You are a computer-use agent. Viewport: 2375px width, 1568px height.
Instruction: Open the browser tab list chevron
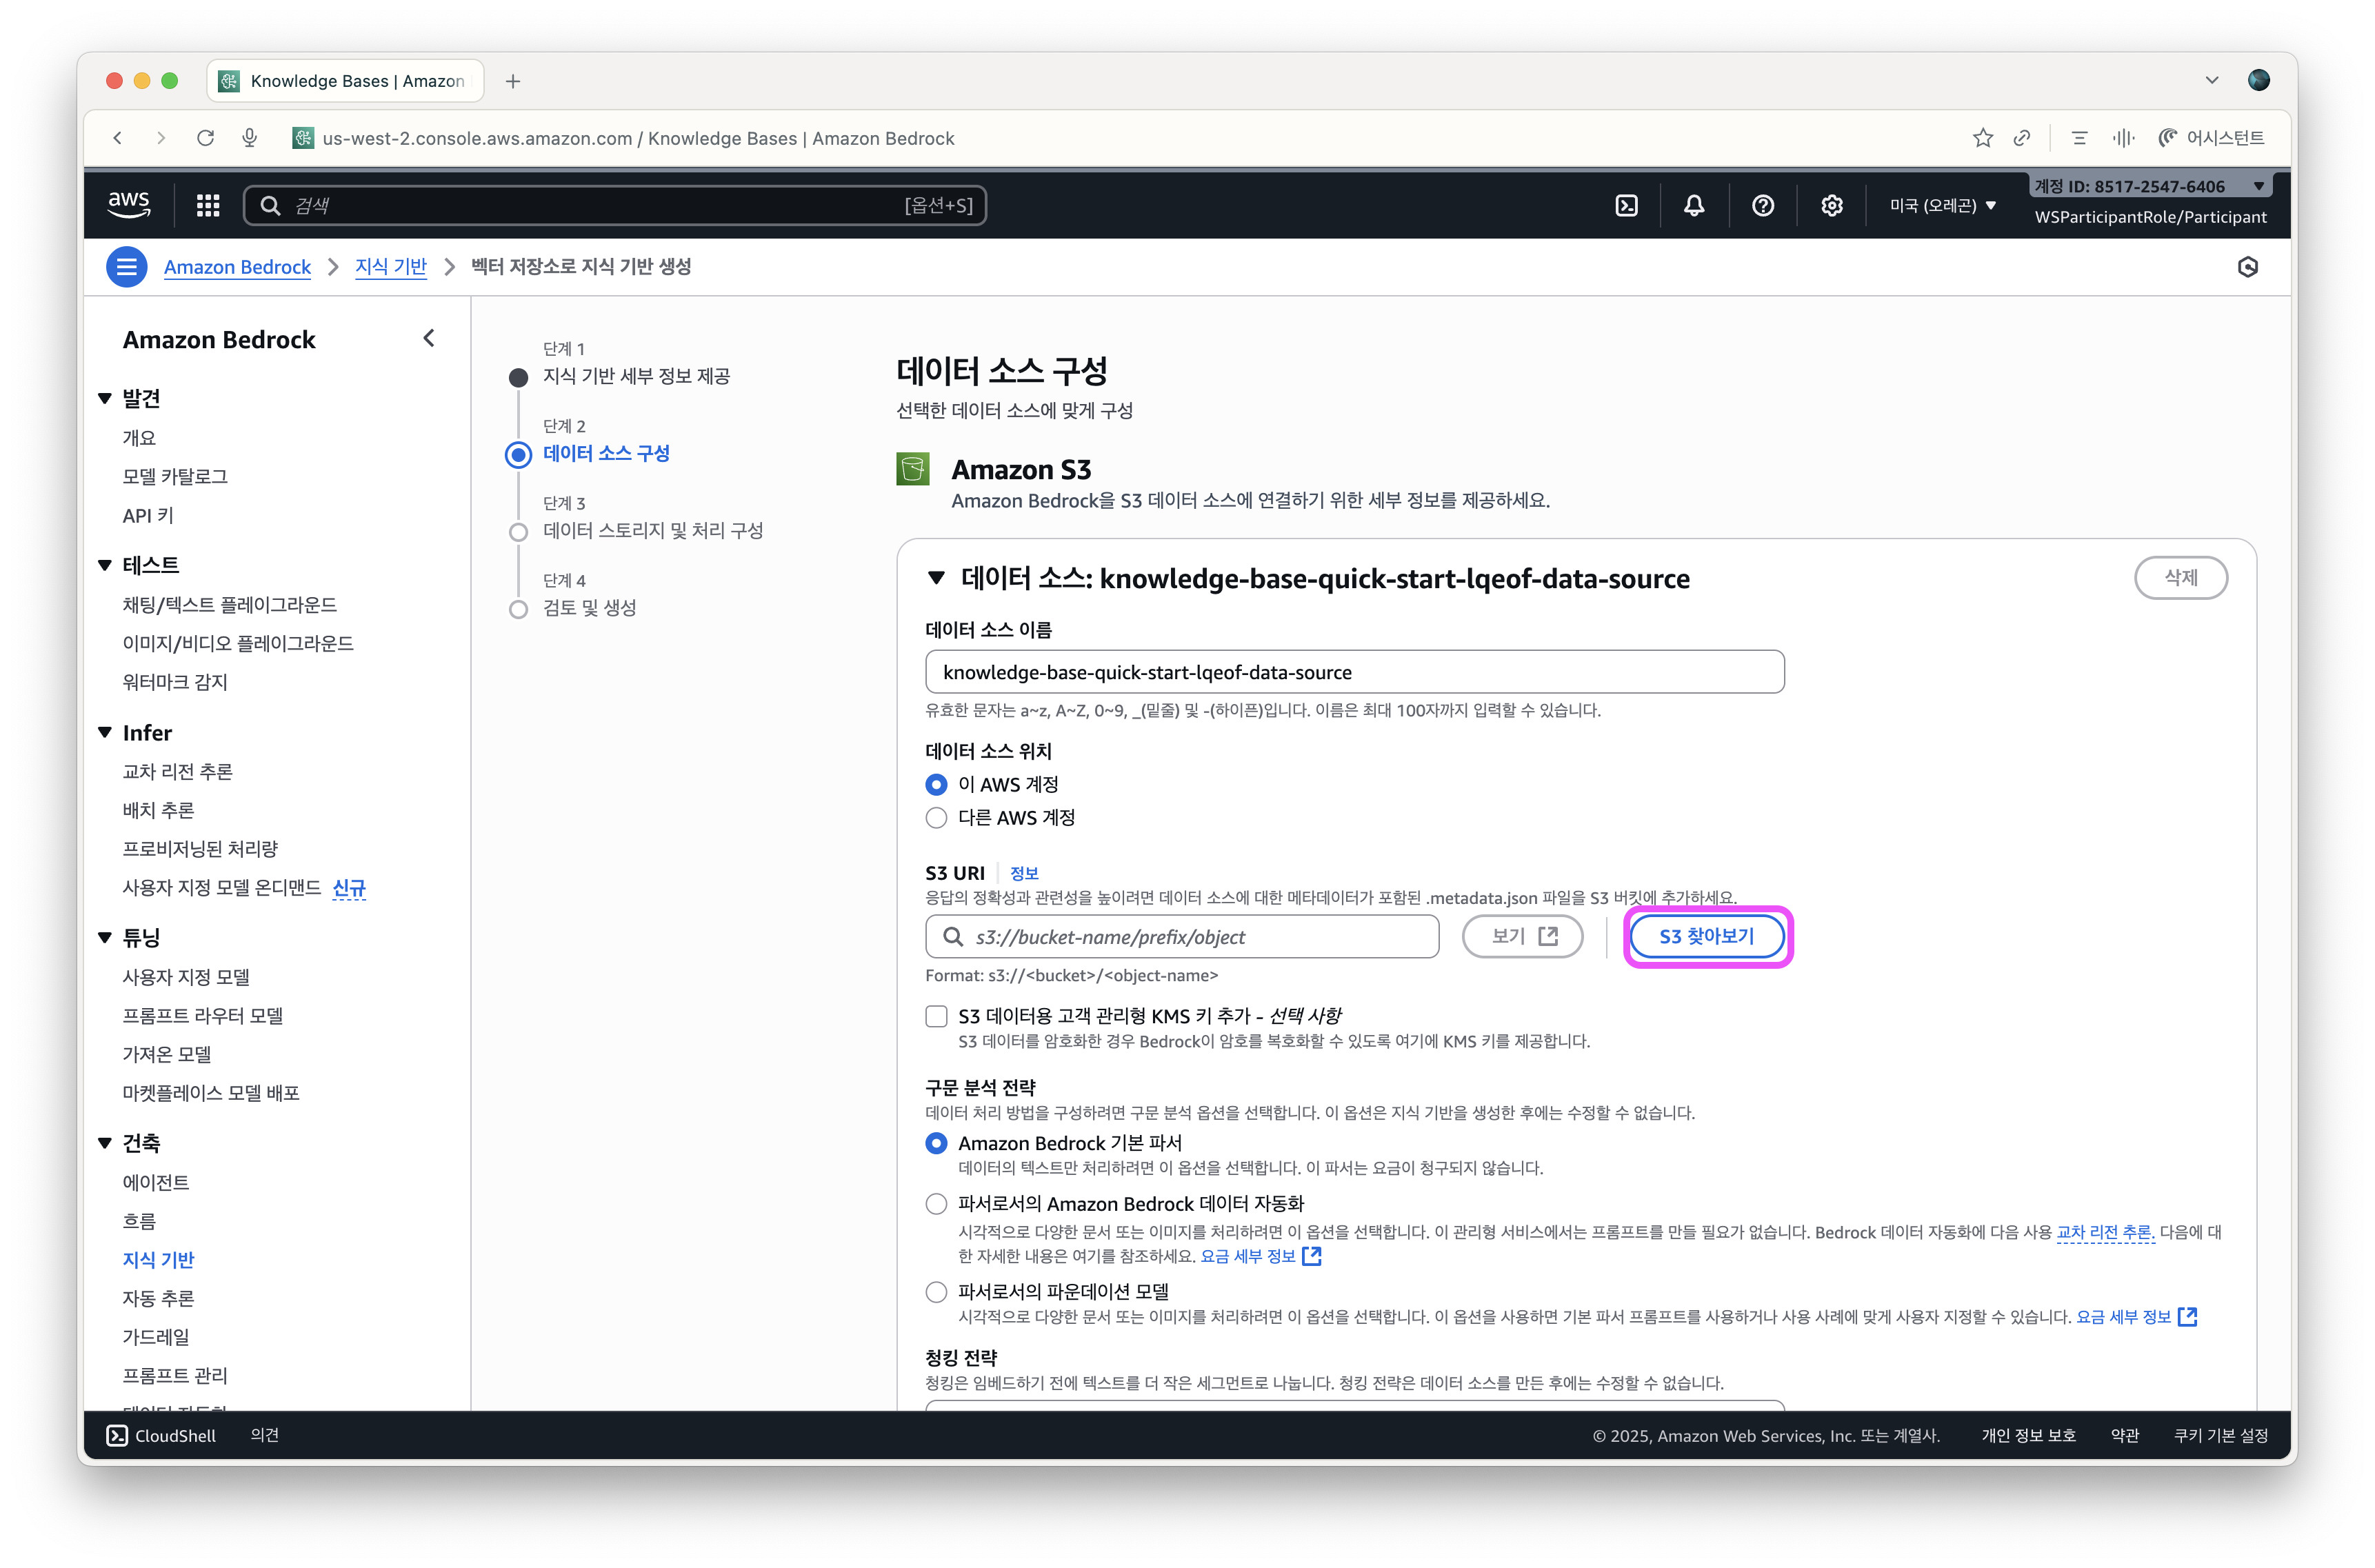coord(2211,80)
